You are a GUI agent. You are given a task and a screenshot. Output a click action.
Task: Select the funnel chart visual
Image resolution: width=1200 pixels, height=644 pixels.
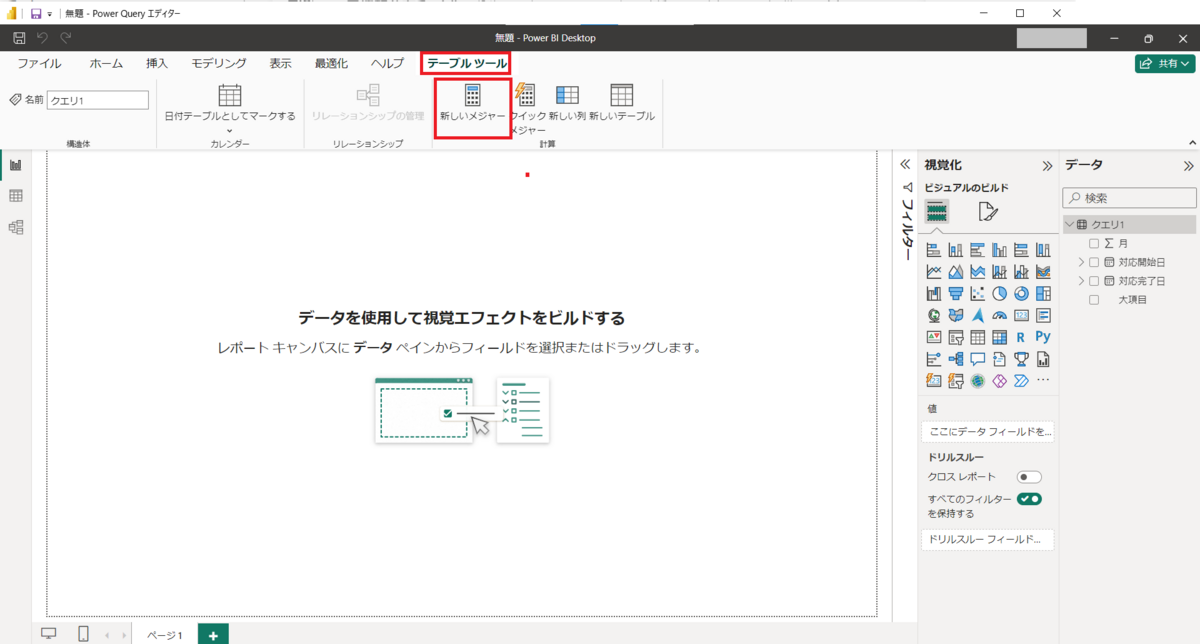(955, 293)
